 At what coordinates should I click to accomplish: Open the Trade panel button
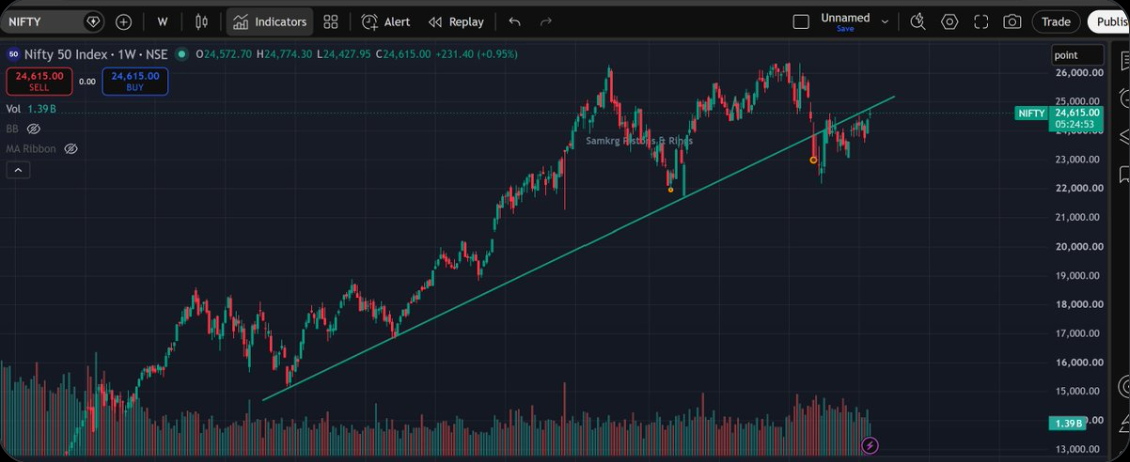pyautogui.click(x=1056, y=22)
